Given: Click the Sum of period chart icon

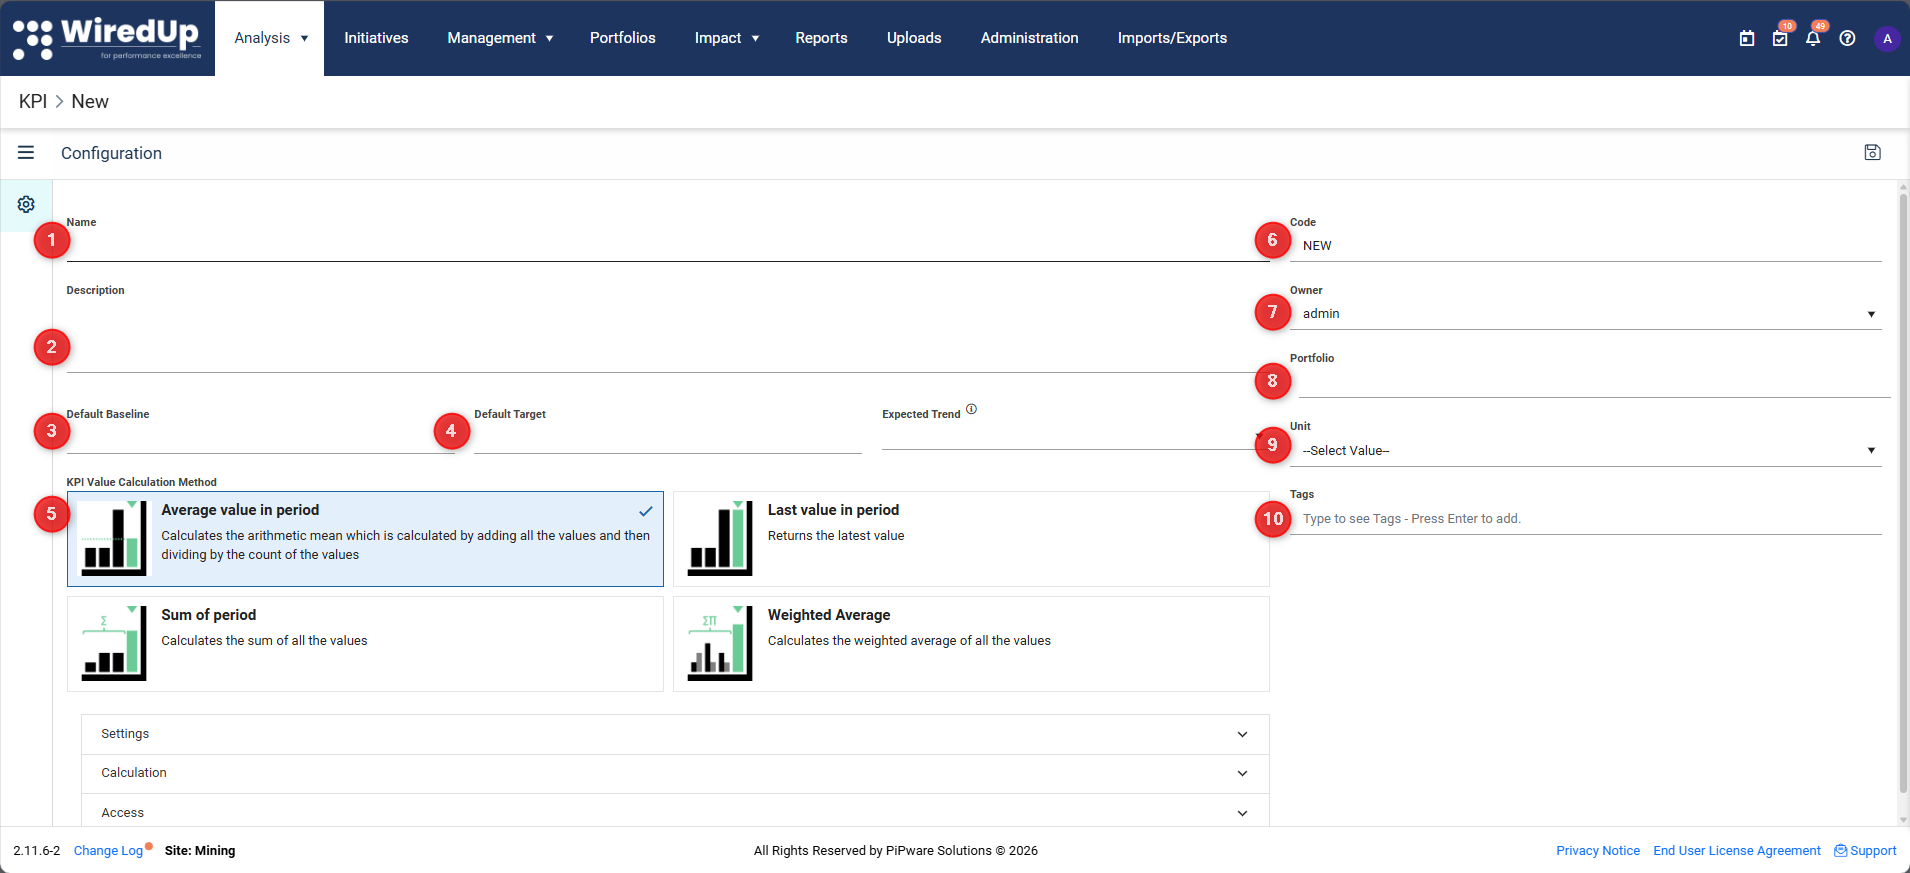Looking at the screenshot, I should [x=114, y=643].
